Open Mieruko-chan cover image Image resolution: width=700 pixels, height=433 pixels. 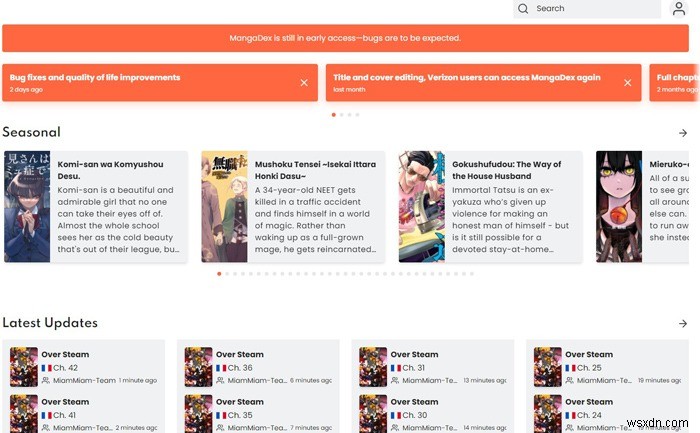(619, 206)
